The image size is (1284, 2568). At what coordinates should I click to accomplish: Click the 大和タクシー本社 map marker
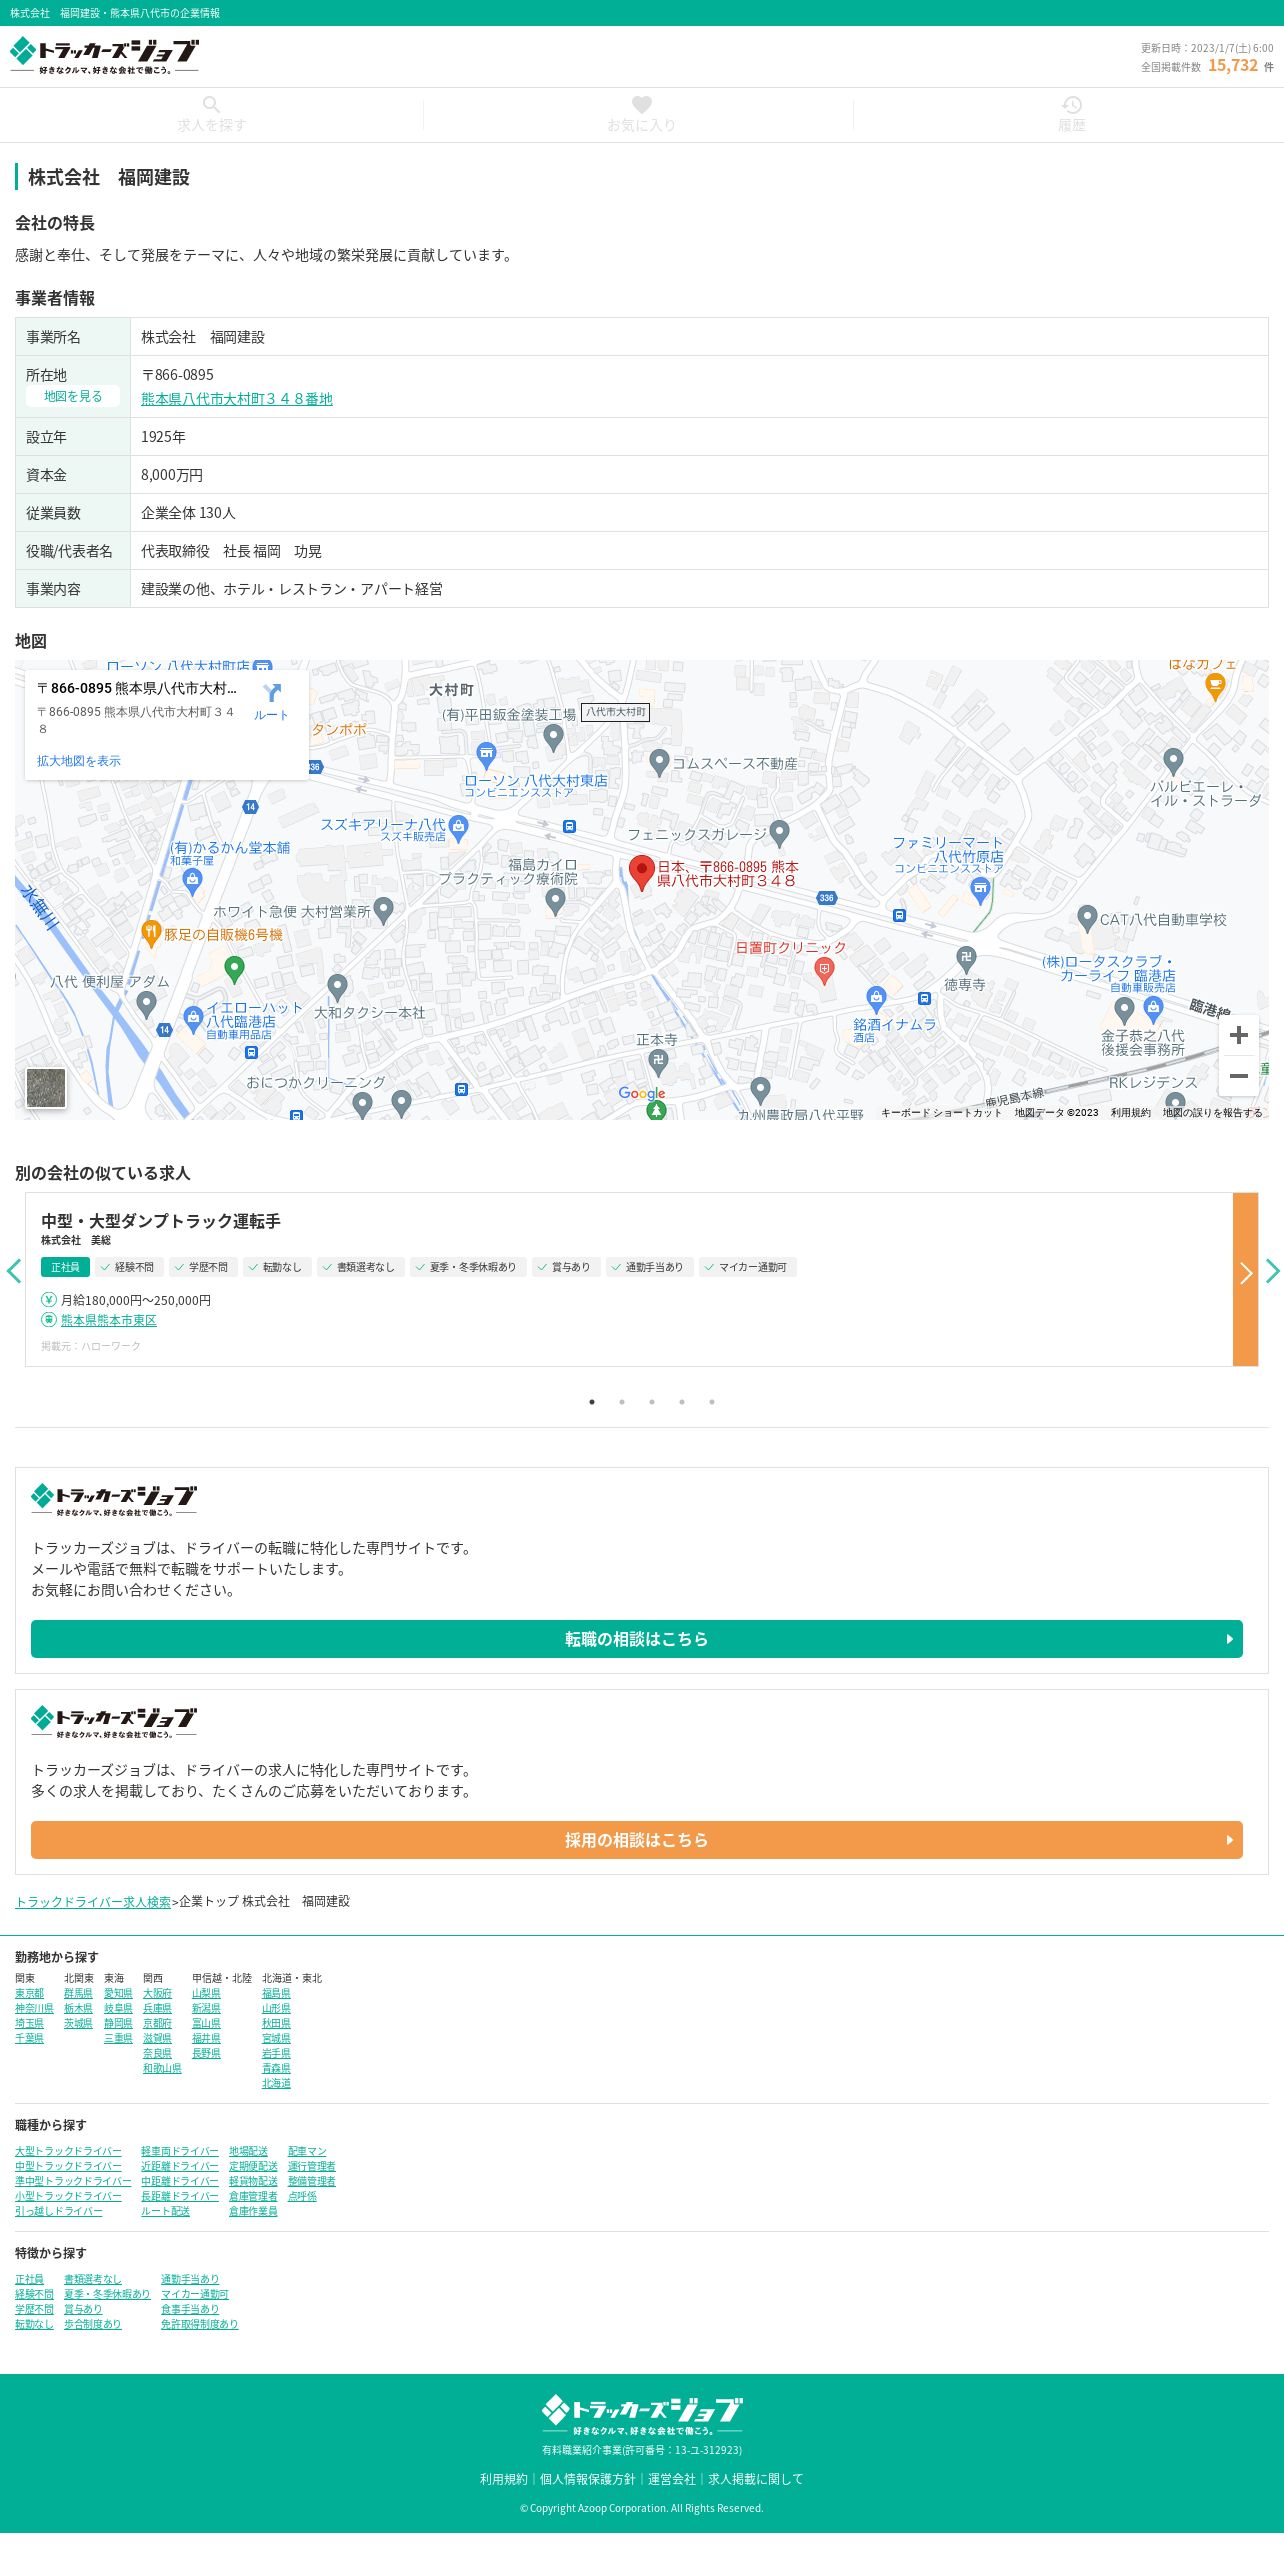[x=338, y=988]
